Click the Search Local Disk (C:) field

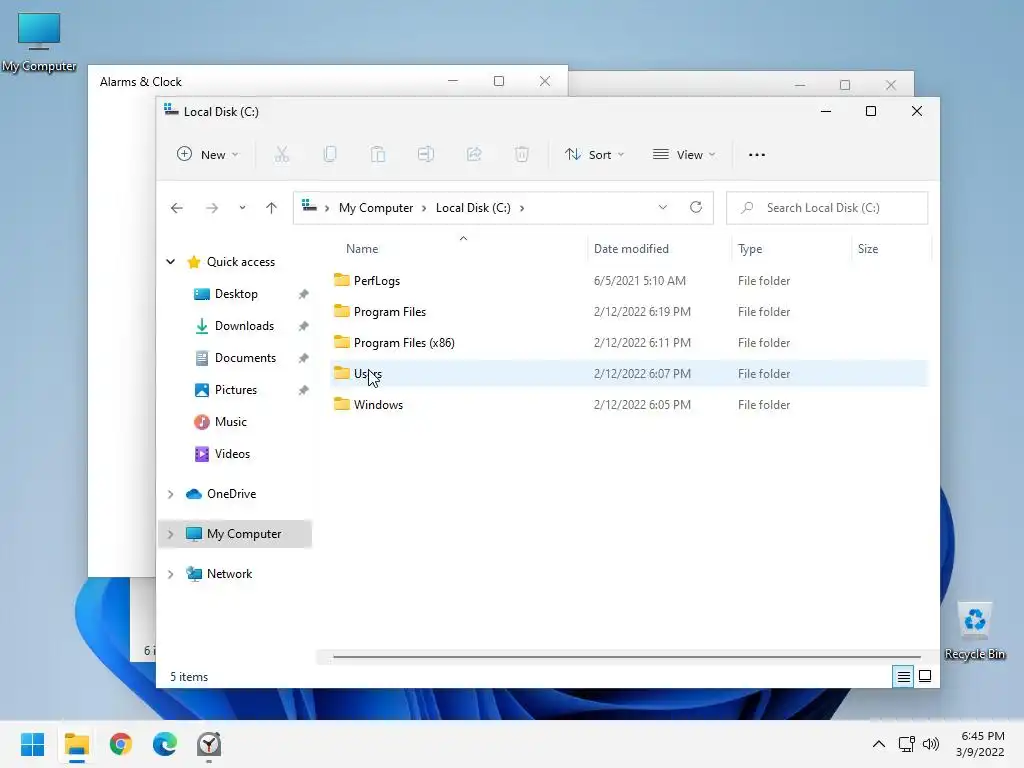click(827, 208)
